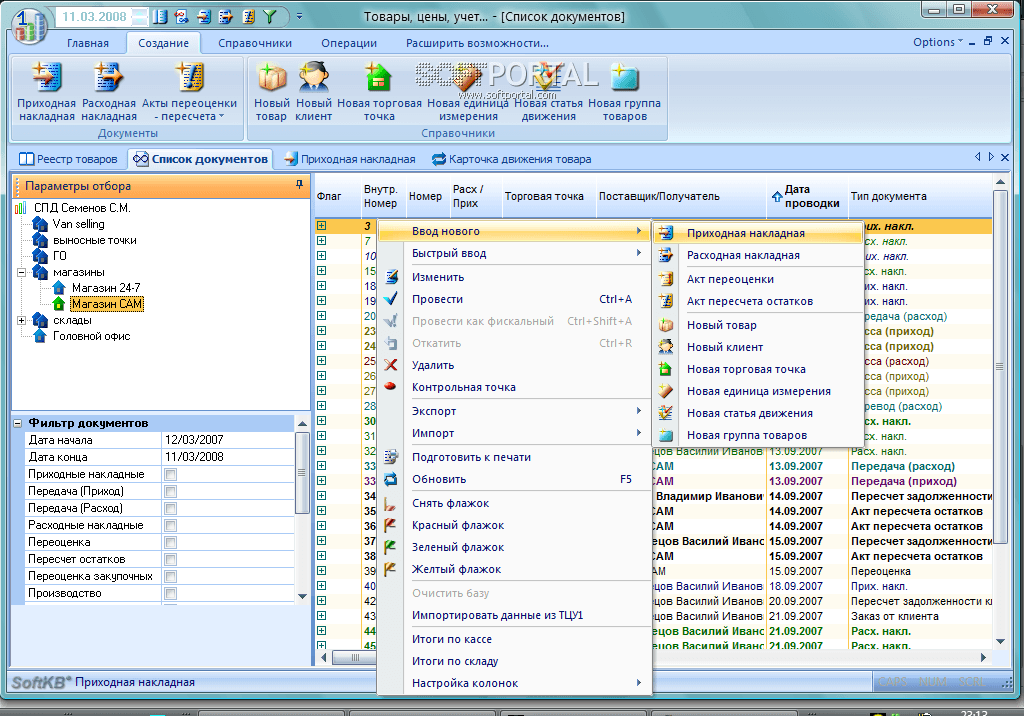Click the Новый товар ribbon icon
The height and width of the screenshot is (716, 1024).
[x=271, y=78]
